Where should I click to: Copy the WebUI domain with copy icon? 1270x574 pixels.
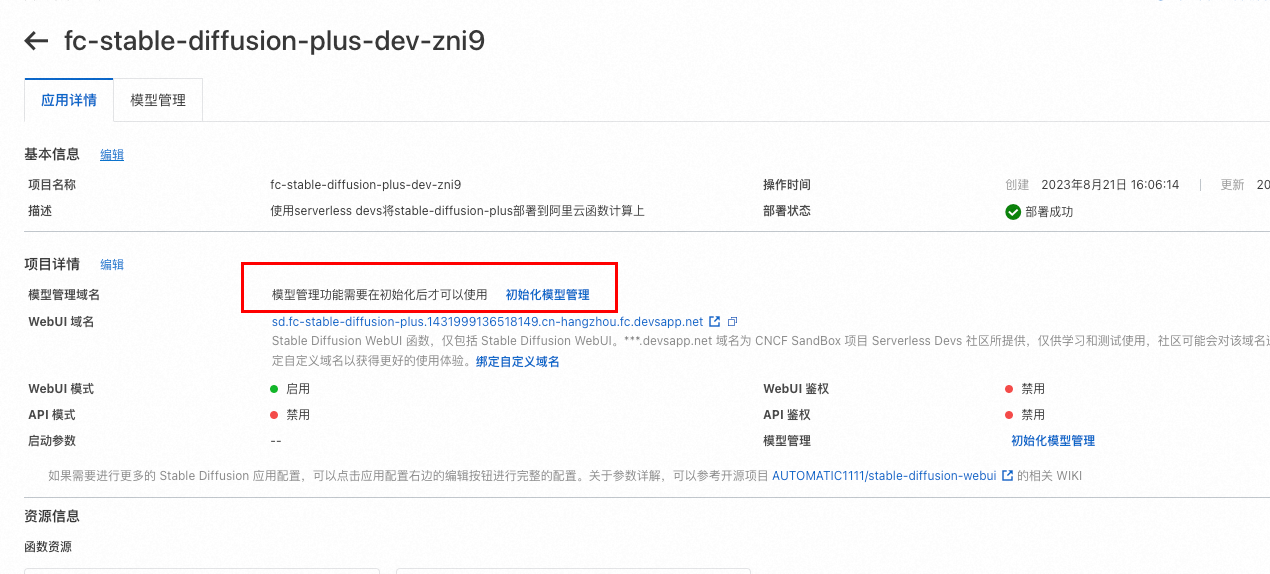733,322
